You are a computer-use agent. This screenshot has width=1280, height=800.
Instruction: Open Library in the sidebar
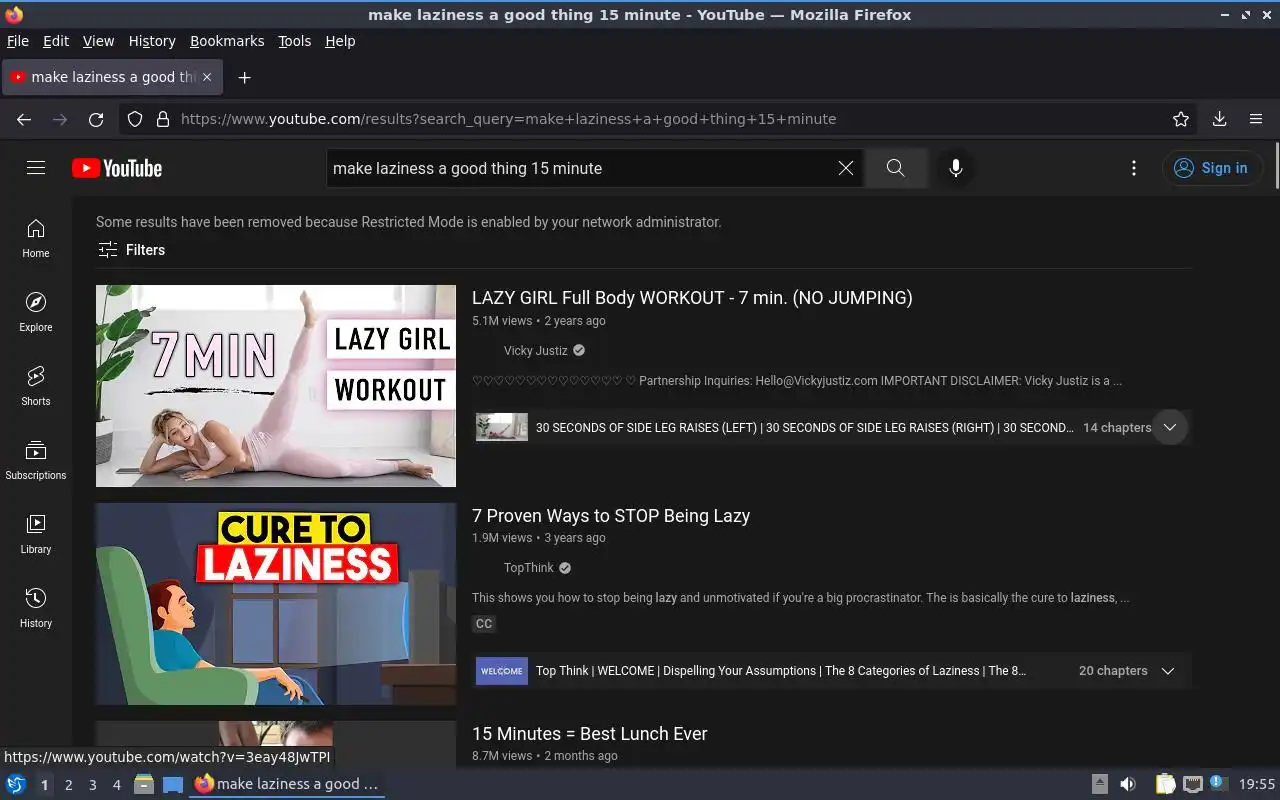click(36, 535)
